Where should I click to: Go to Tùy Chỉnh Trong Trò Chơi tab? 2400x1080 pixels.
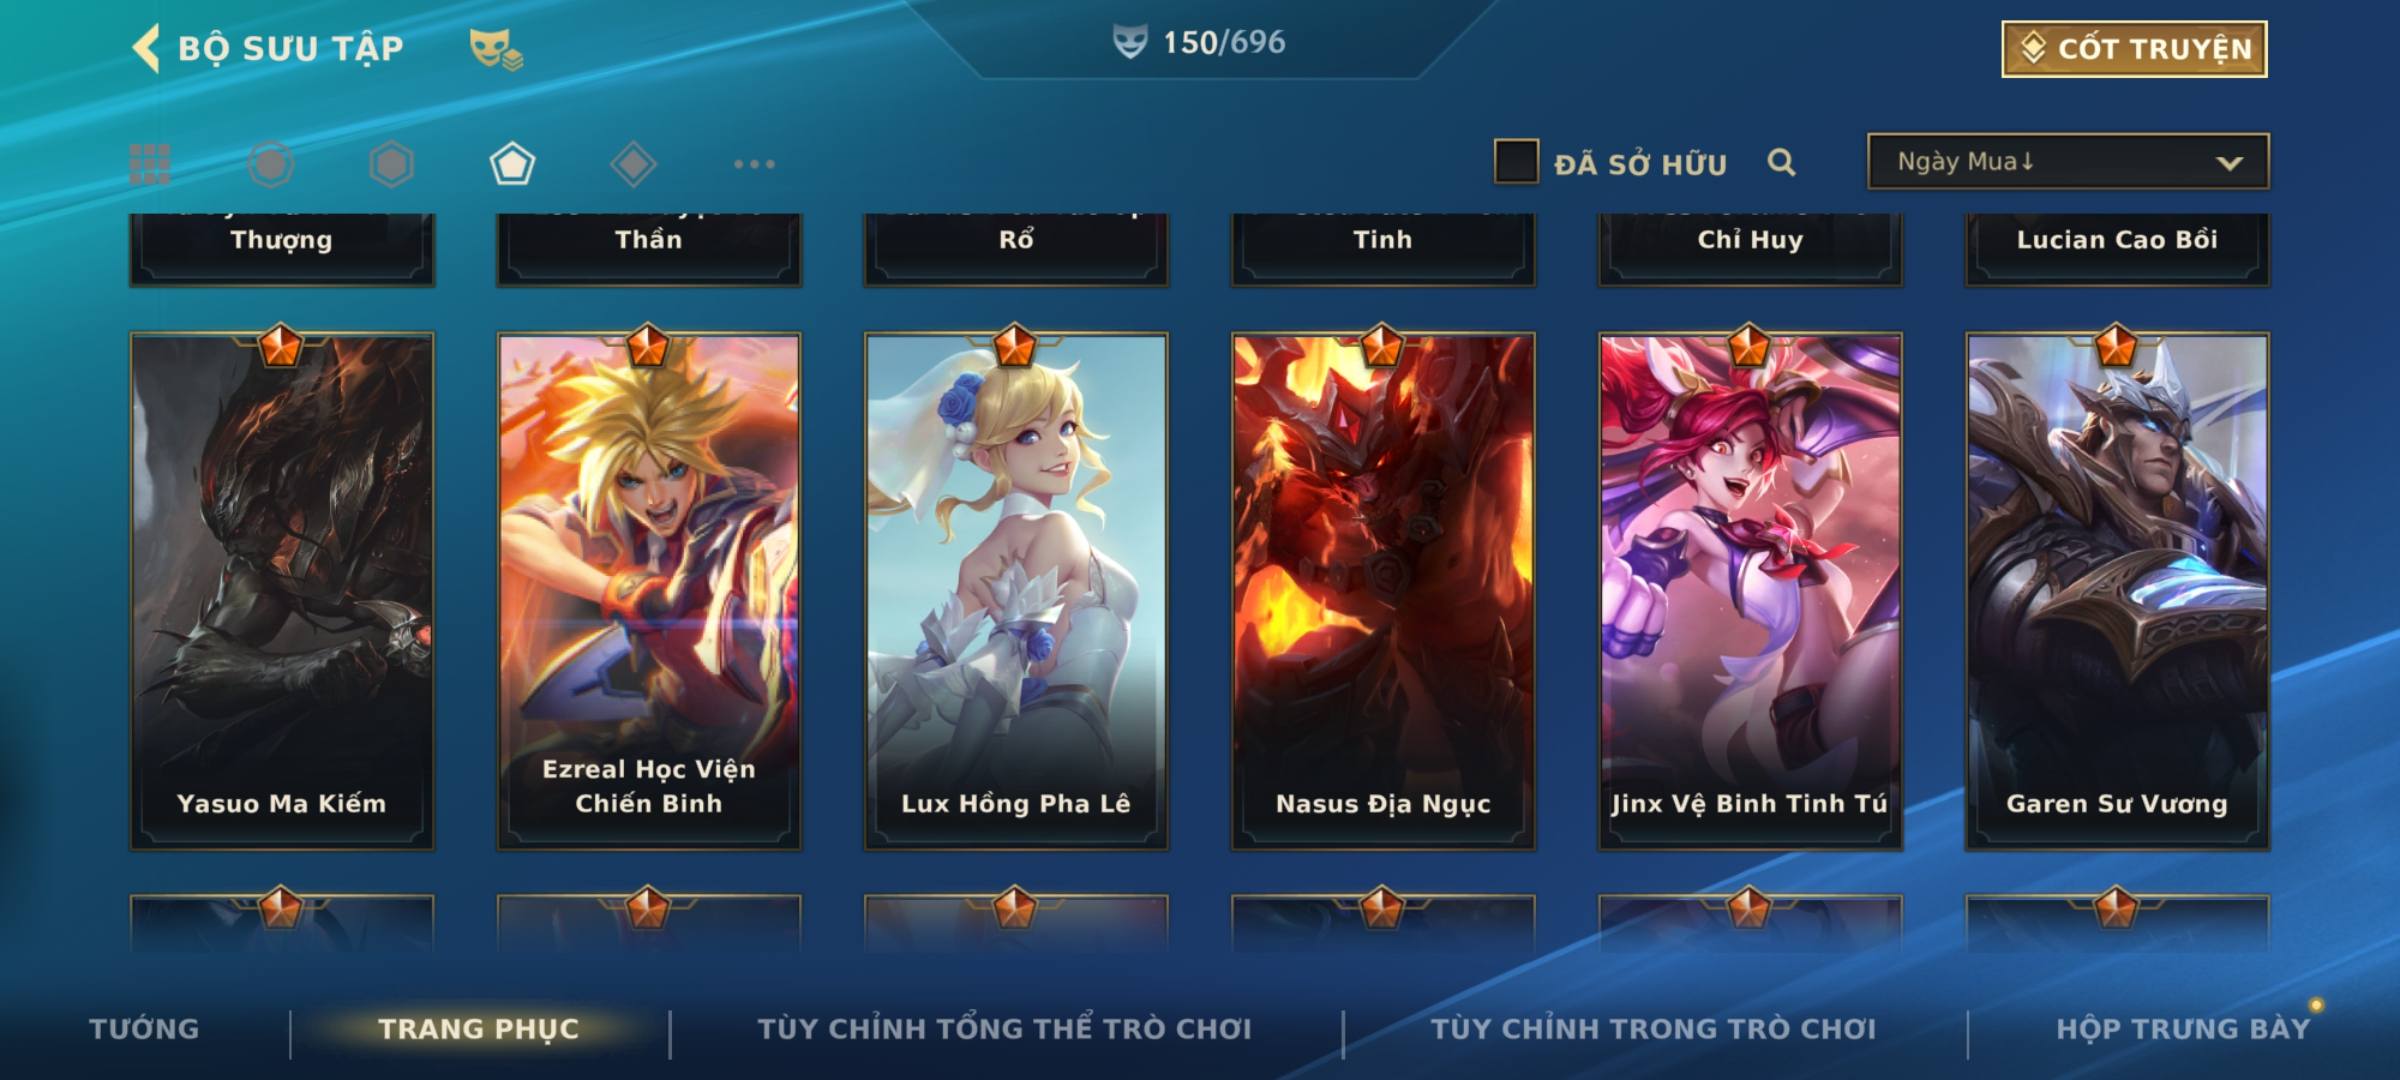(x=1653, y=1028)
